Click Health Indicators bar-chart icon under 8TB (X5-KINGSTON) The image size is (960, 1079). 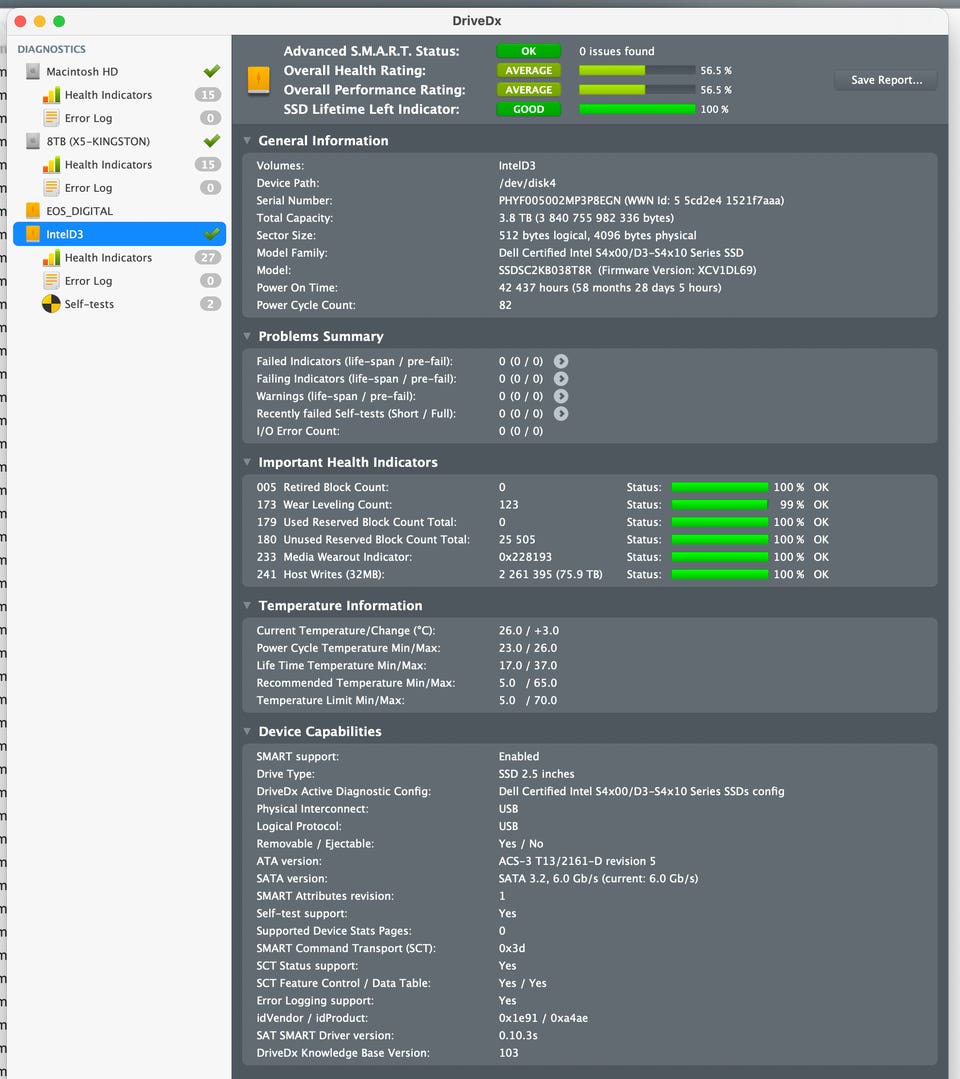pos(52,164)
